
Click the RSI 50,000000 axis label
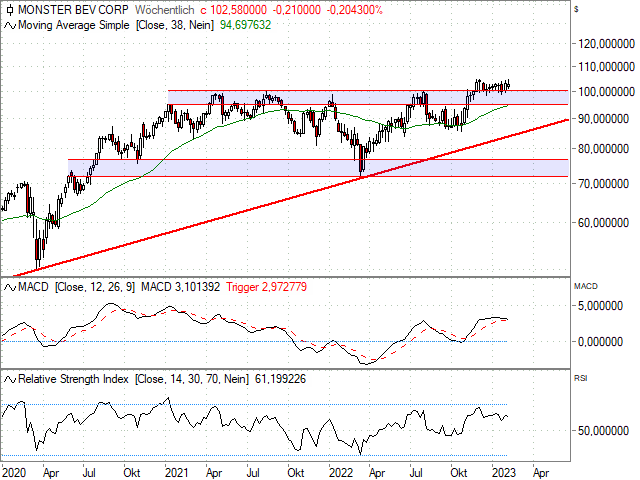(x=603, y=431)
